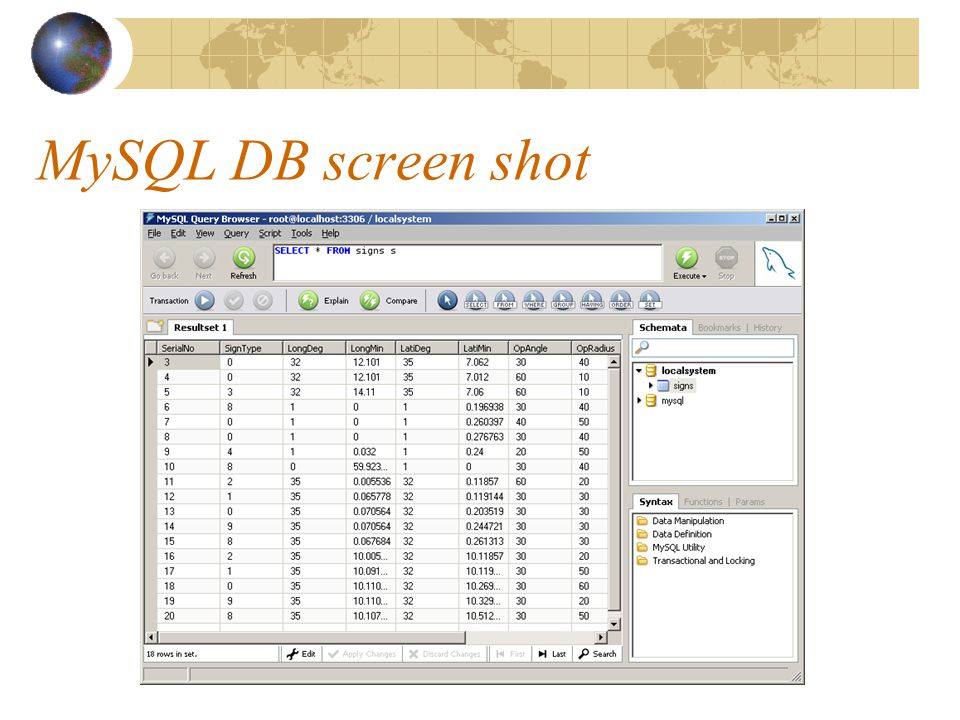Click the MySQL dolphin logo
Viewport: 960px width, 720px height.
pyautogui.click(x=778, y=263)
